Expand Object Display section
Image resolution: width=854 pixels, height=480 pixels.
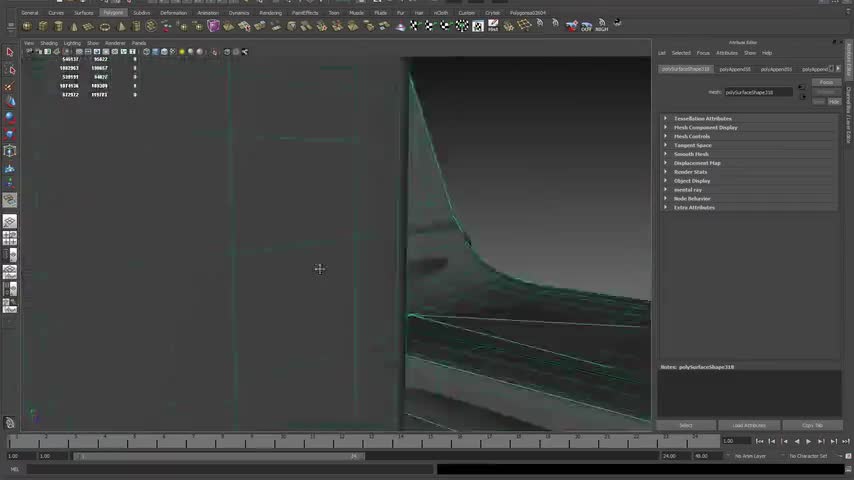click(x=666, y=180)
